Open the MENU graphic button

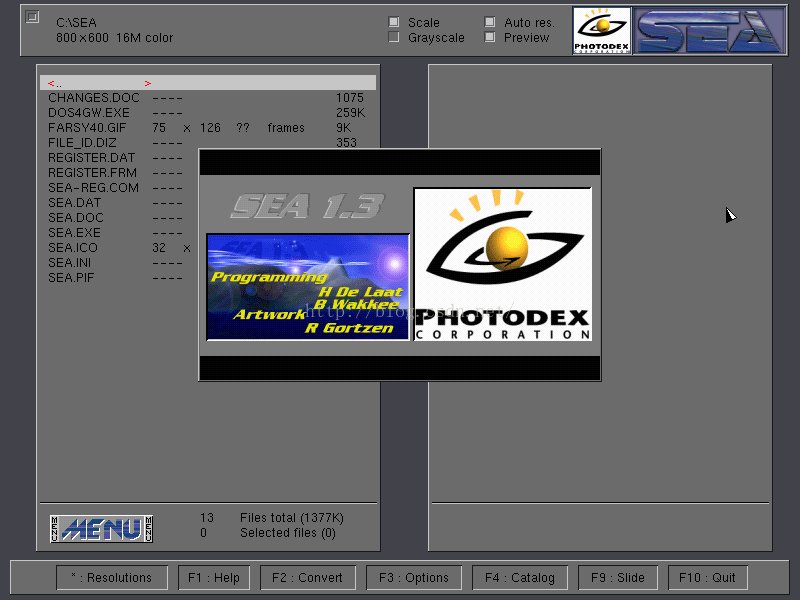point(102,529)
